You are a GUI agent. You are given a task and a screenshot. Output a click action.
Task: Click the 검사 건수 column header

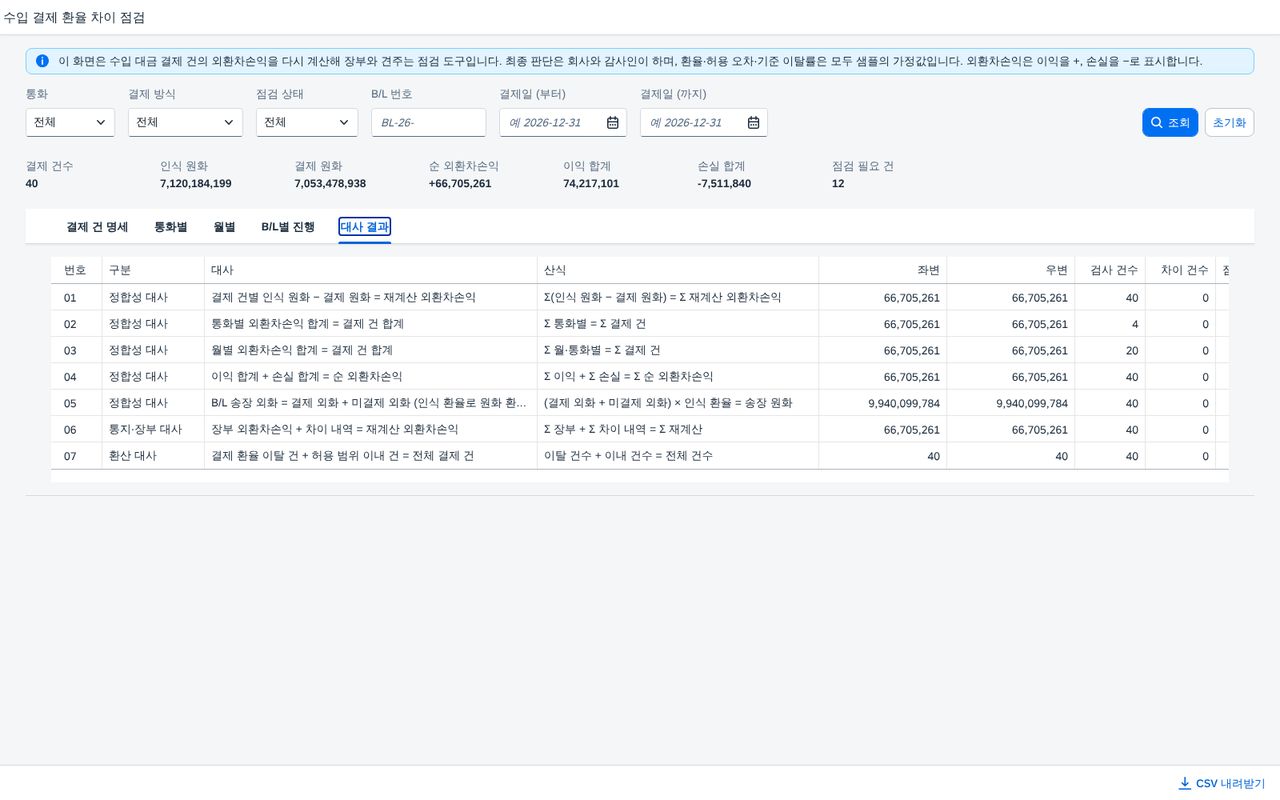(x=1109, y=270)
